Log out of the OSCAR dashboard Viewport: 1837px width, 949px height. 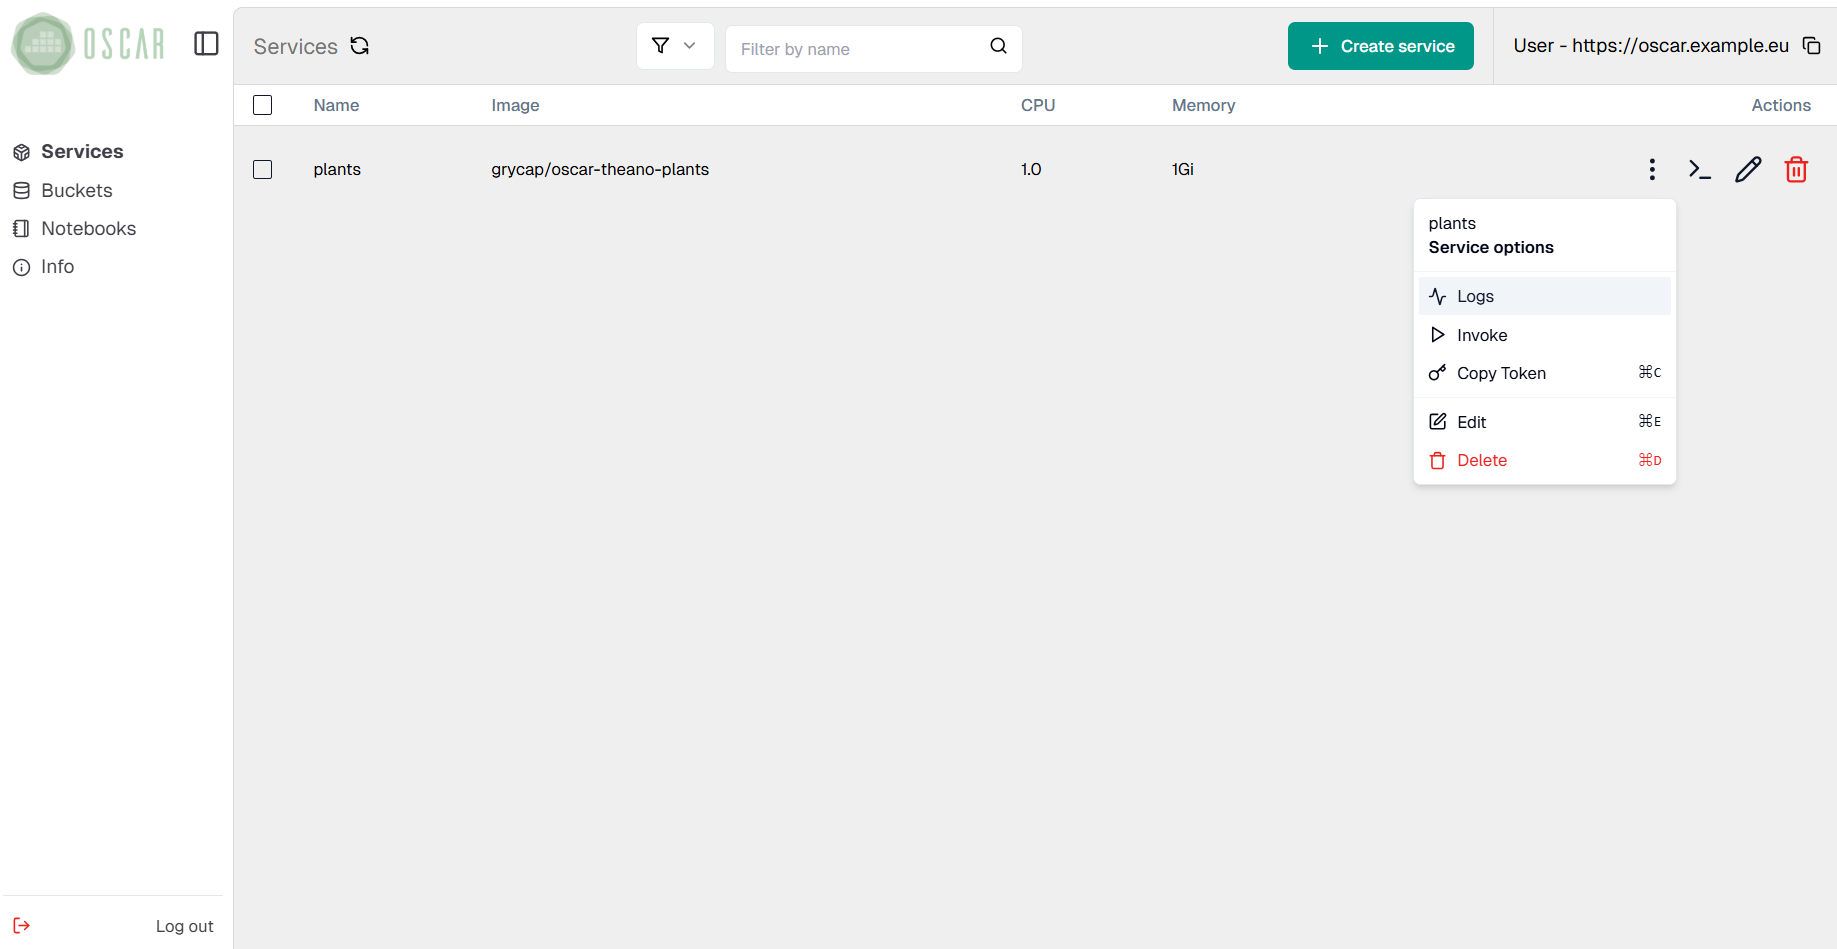[x=184, y=926]
